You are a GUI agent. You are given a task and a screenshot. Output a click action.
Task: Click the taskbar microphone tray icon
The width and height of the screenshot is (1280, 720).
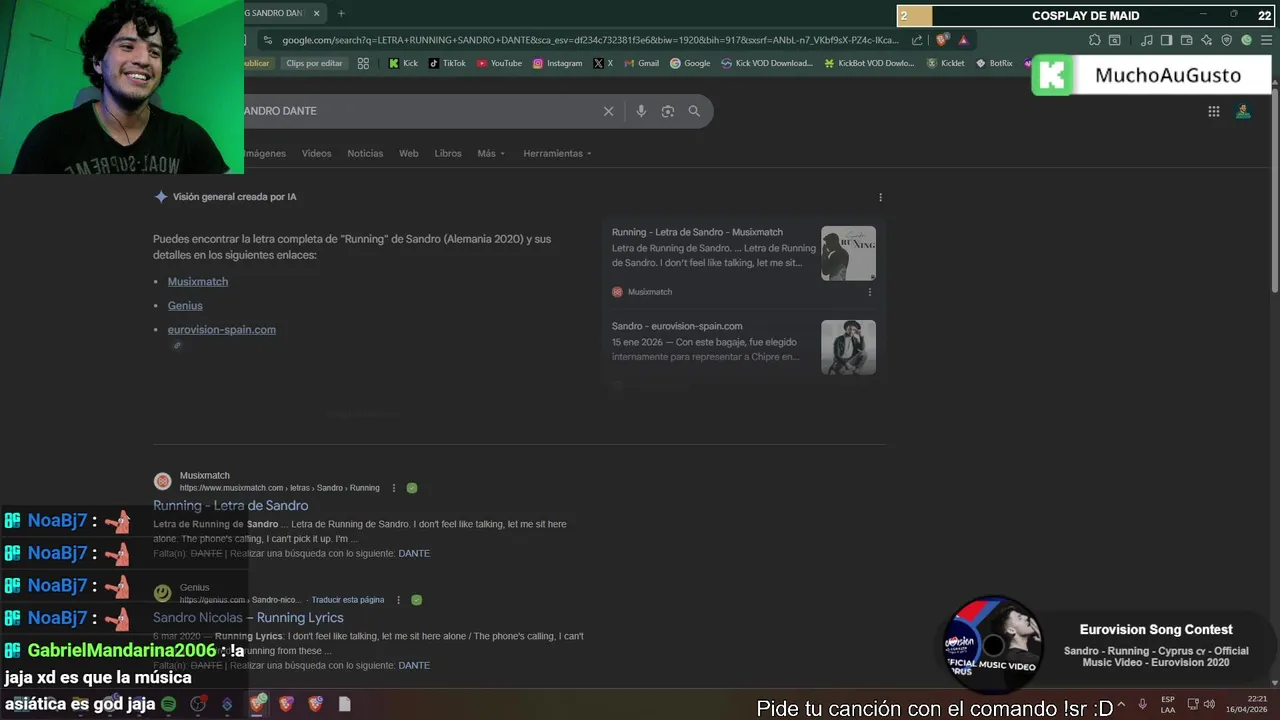(x=1142, y=704)
